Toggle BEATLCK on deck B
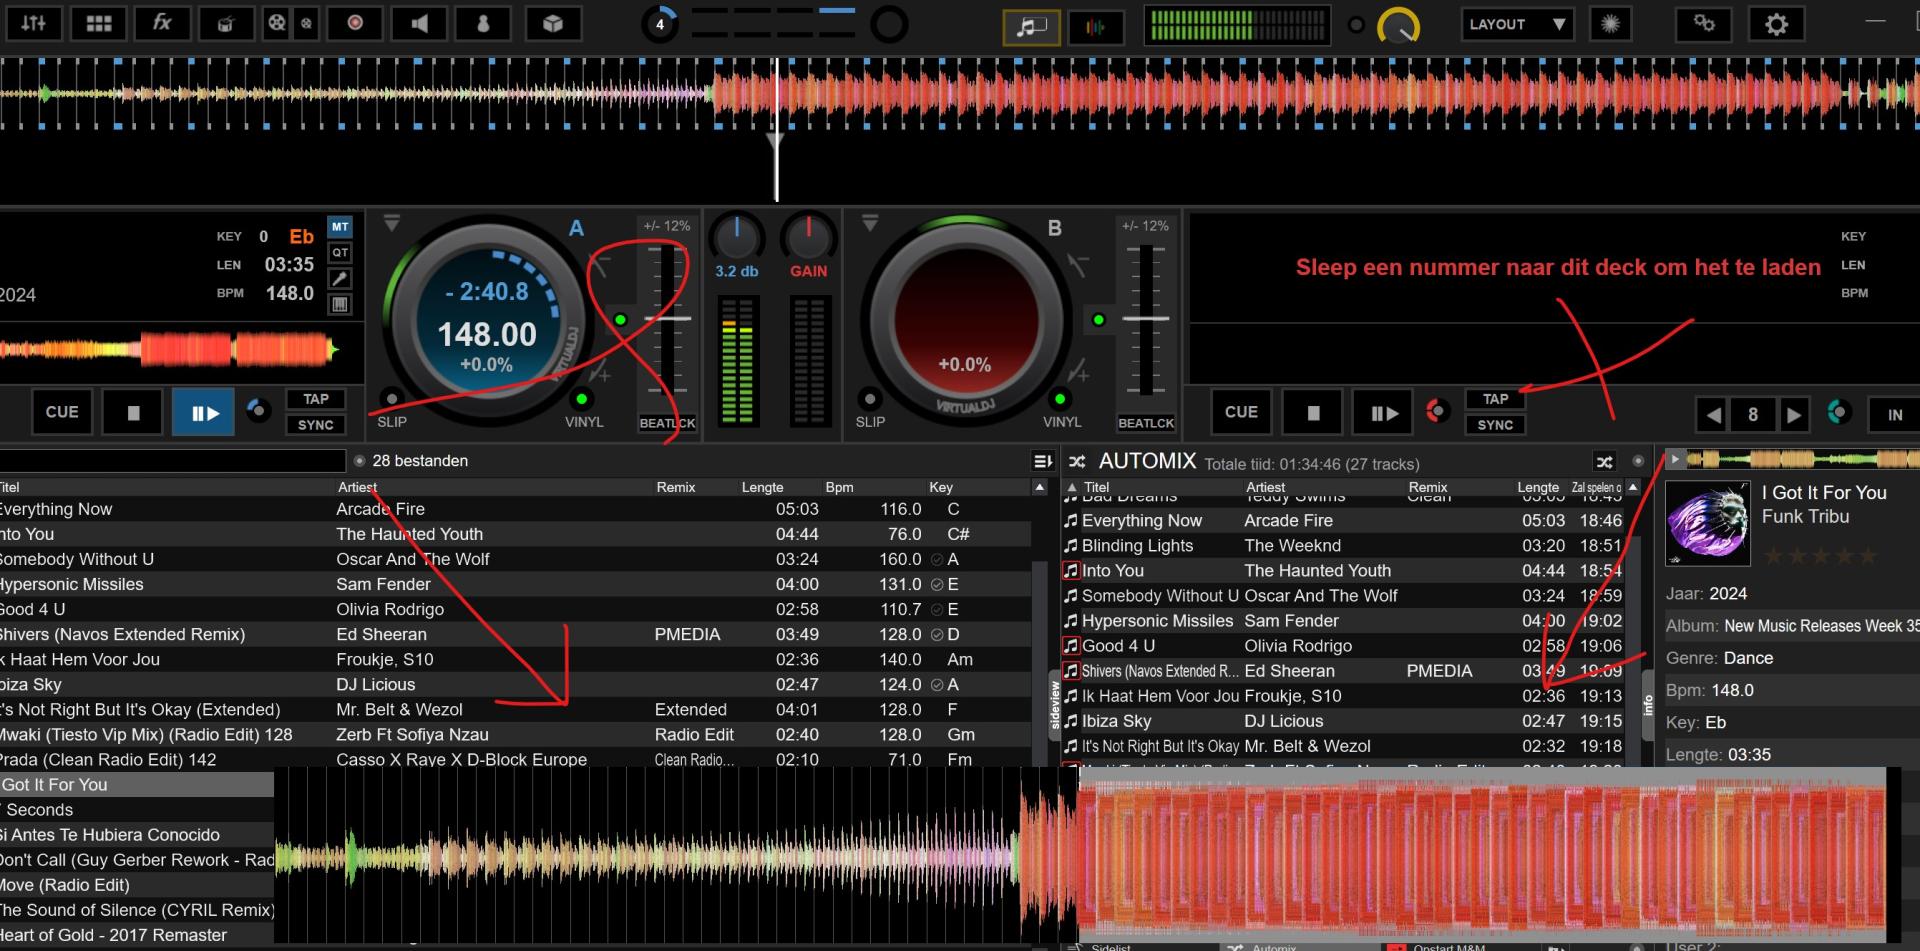This screenshot has width=1920, height=951. [1146, 423]
